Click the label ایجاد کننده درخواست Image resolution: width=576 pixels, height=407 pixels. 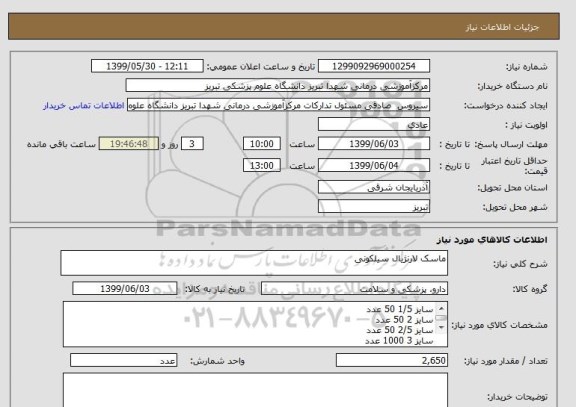click(x=505, y=106)
